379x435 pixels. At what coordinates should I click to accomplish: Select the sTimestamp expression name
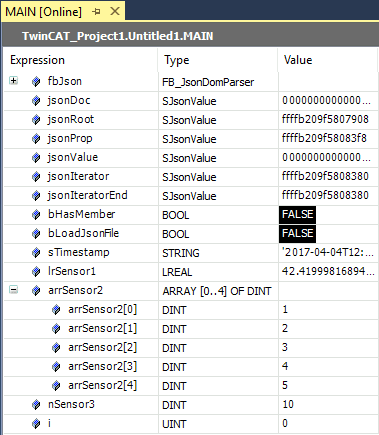(79, 253)
